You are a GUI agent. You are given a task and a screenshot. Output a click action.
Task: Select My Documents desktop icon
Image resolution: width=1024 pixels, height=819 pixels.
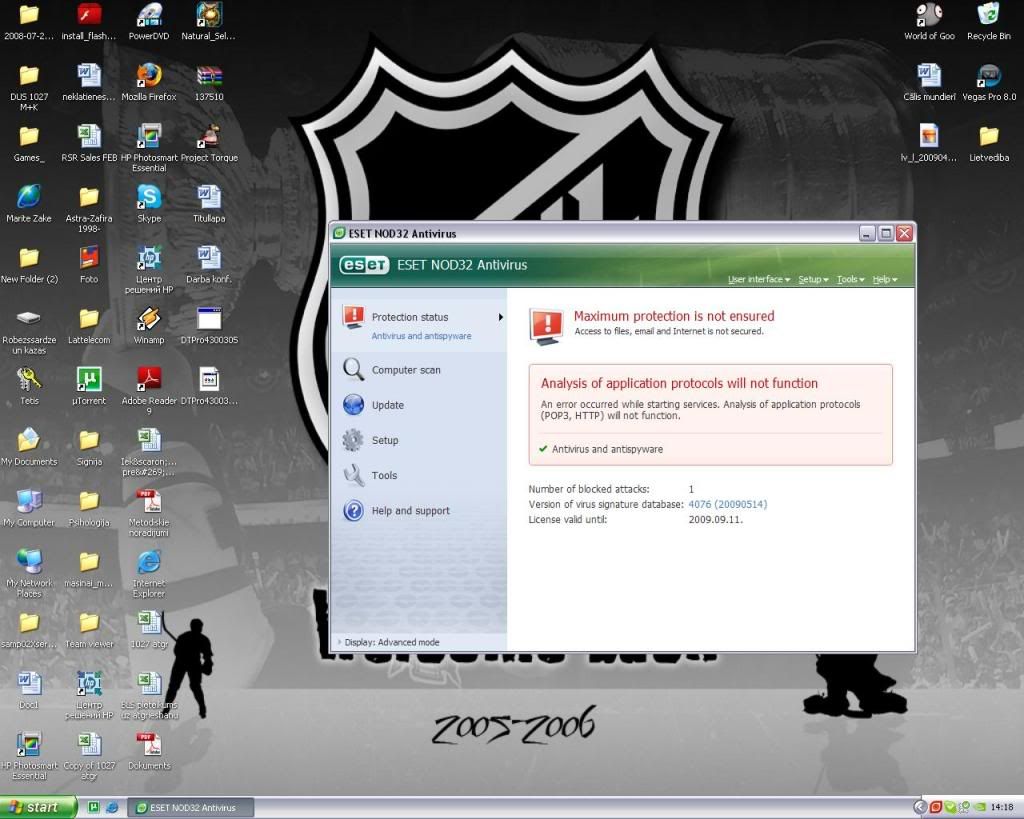pyautogui.click(x=29, y=447)
